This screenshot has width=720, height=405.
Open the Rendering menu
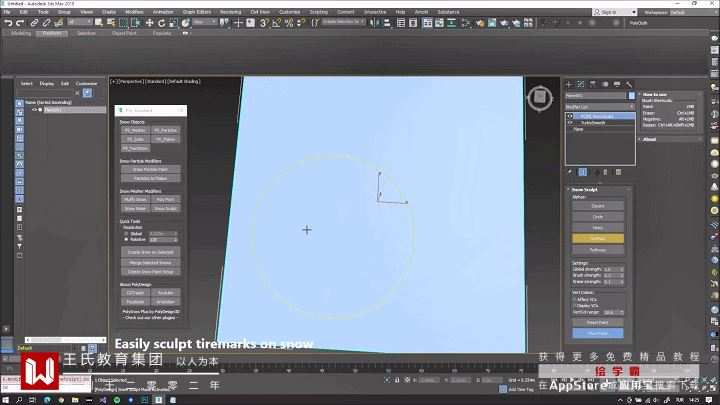tap(231, 12)
